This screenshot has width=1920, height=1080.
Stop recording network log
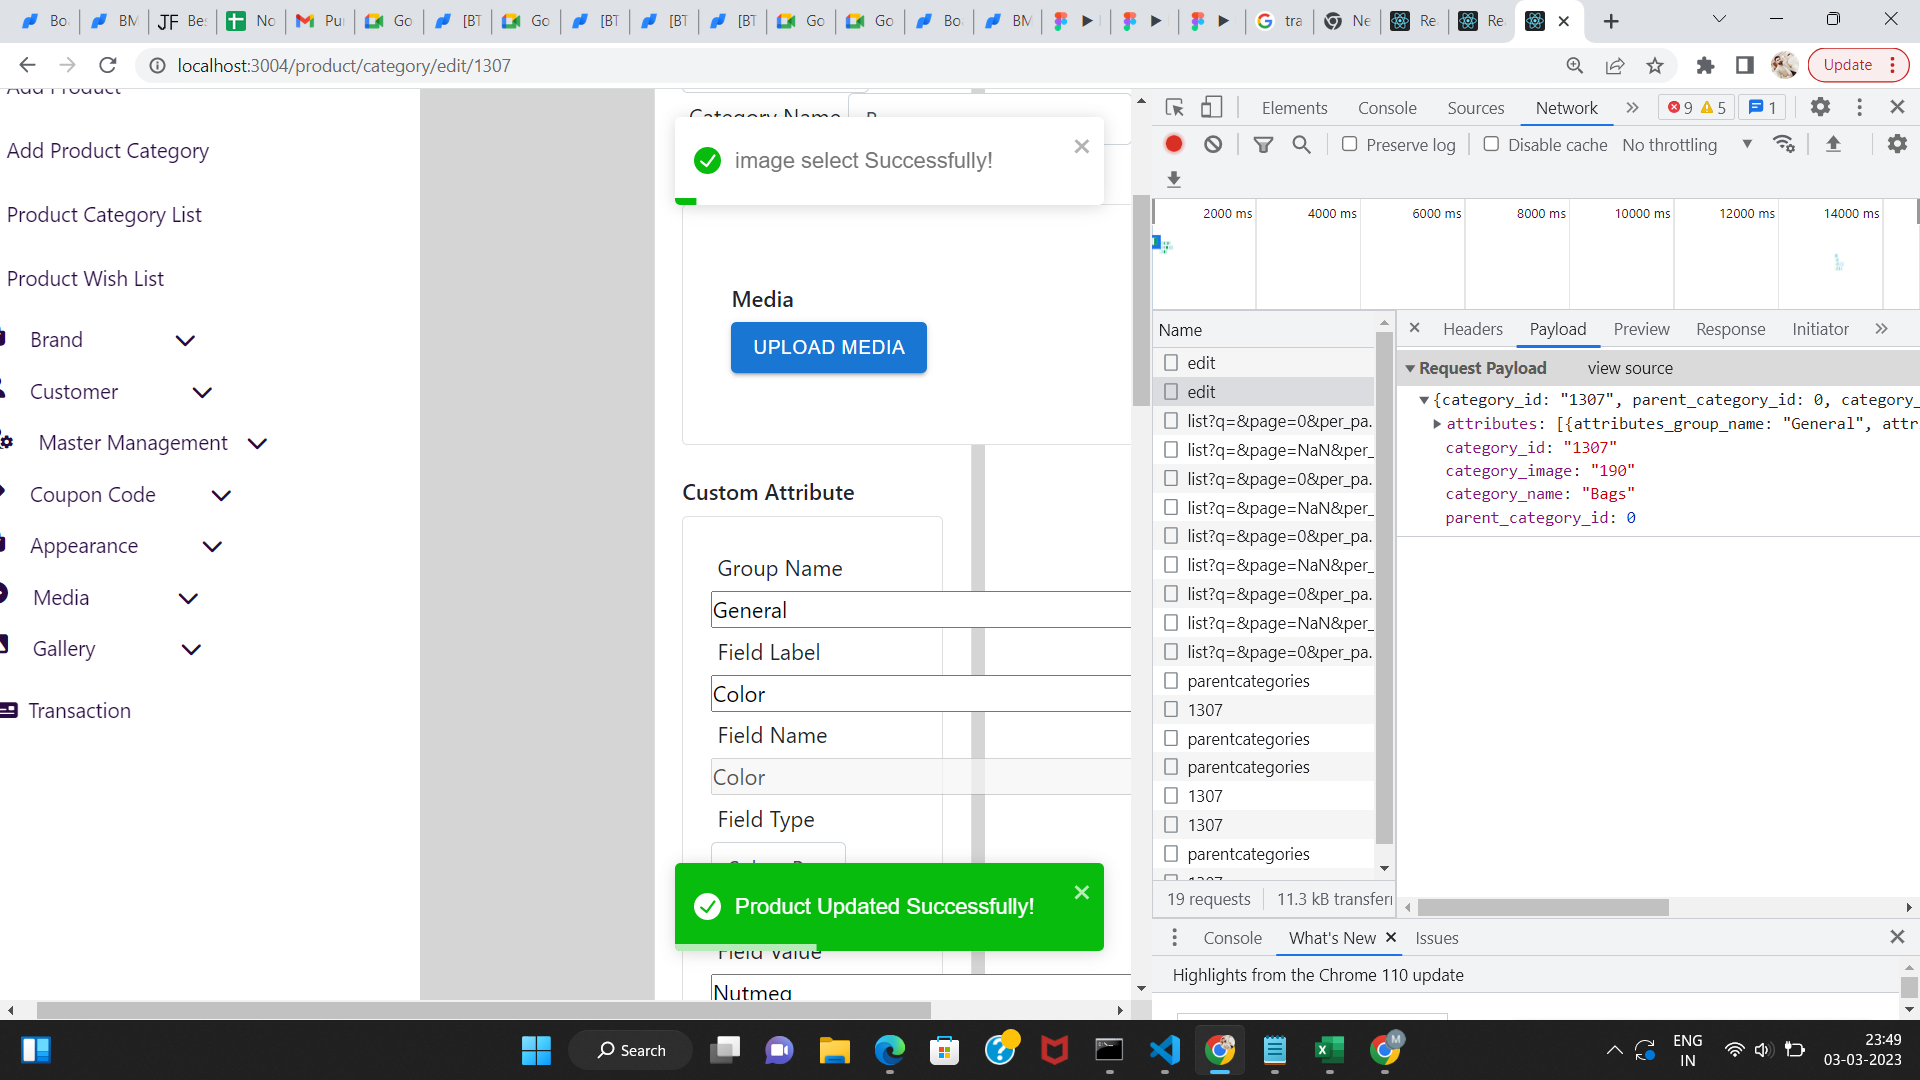[x=1174, y=144]
